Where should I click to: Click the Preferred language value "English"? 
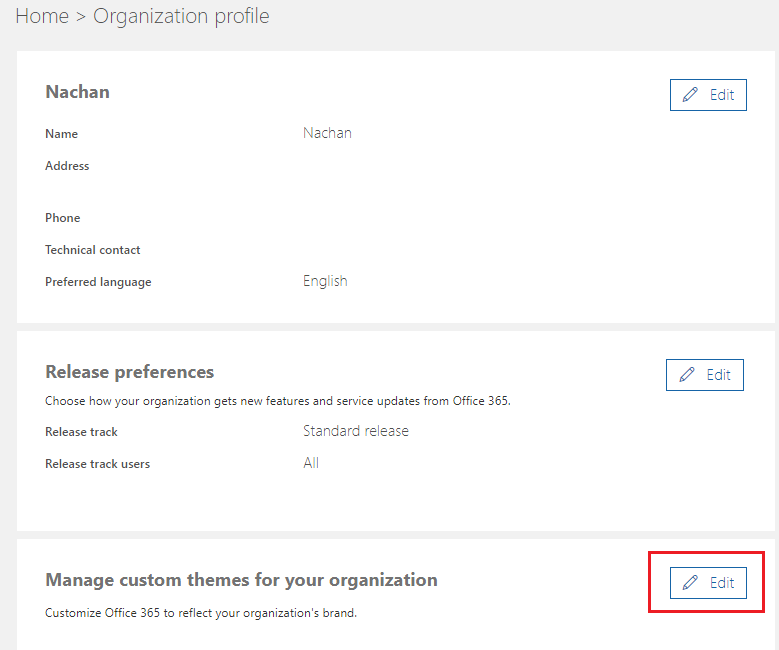click(325, 281)
